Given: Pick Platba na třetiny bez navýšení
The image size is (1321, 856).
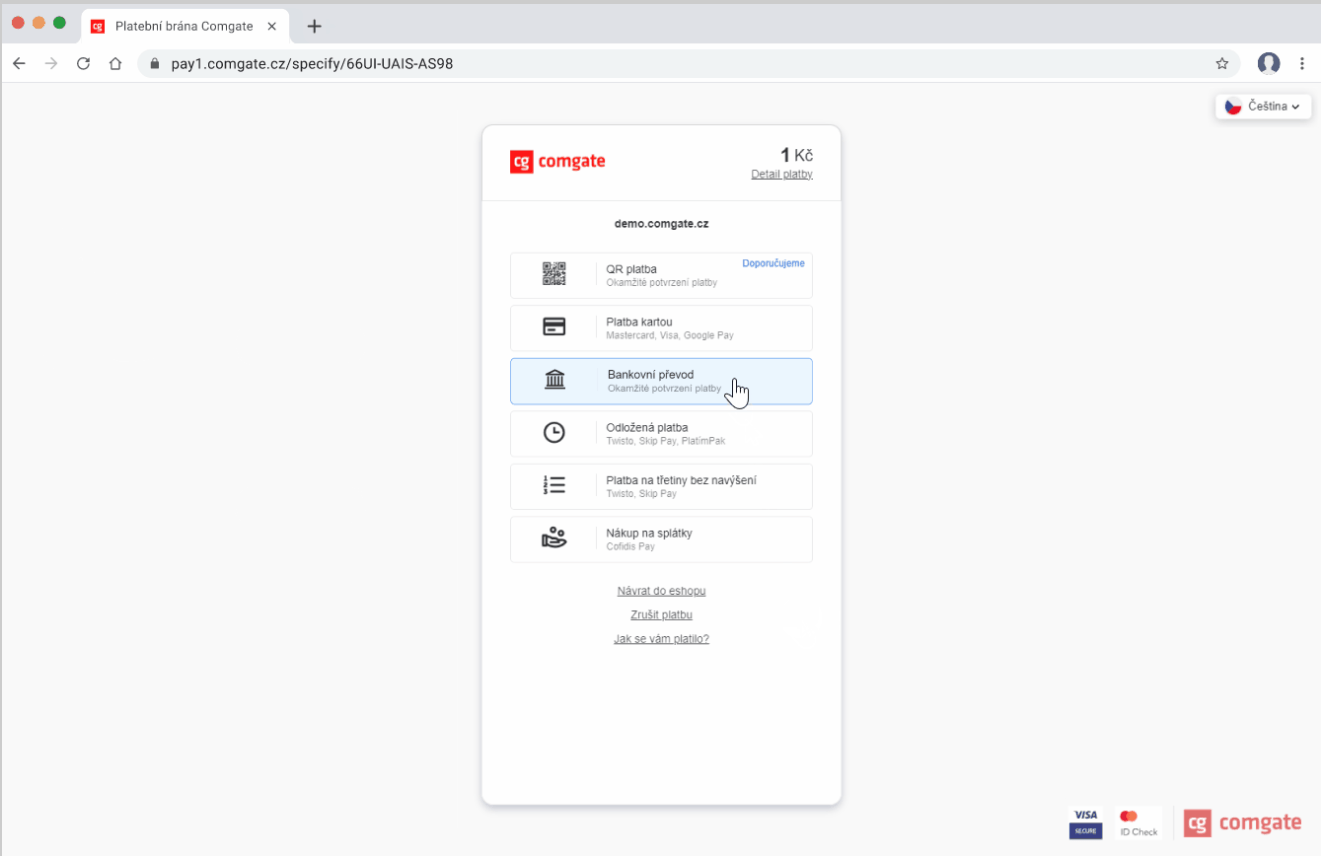Looking at the screenshot, I should coord(661,487).
